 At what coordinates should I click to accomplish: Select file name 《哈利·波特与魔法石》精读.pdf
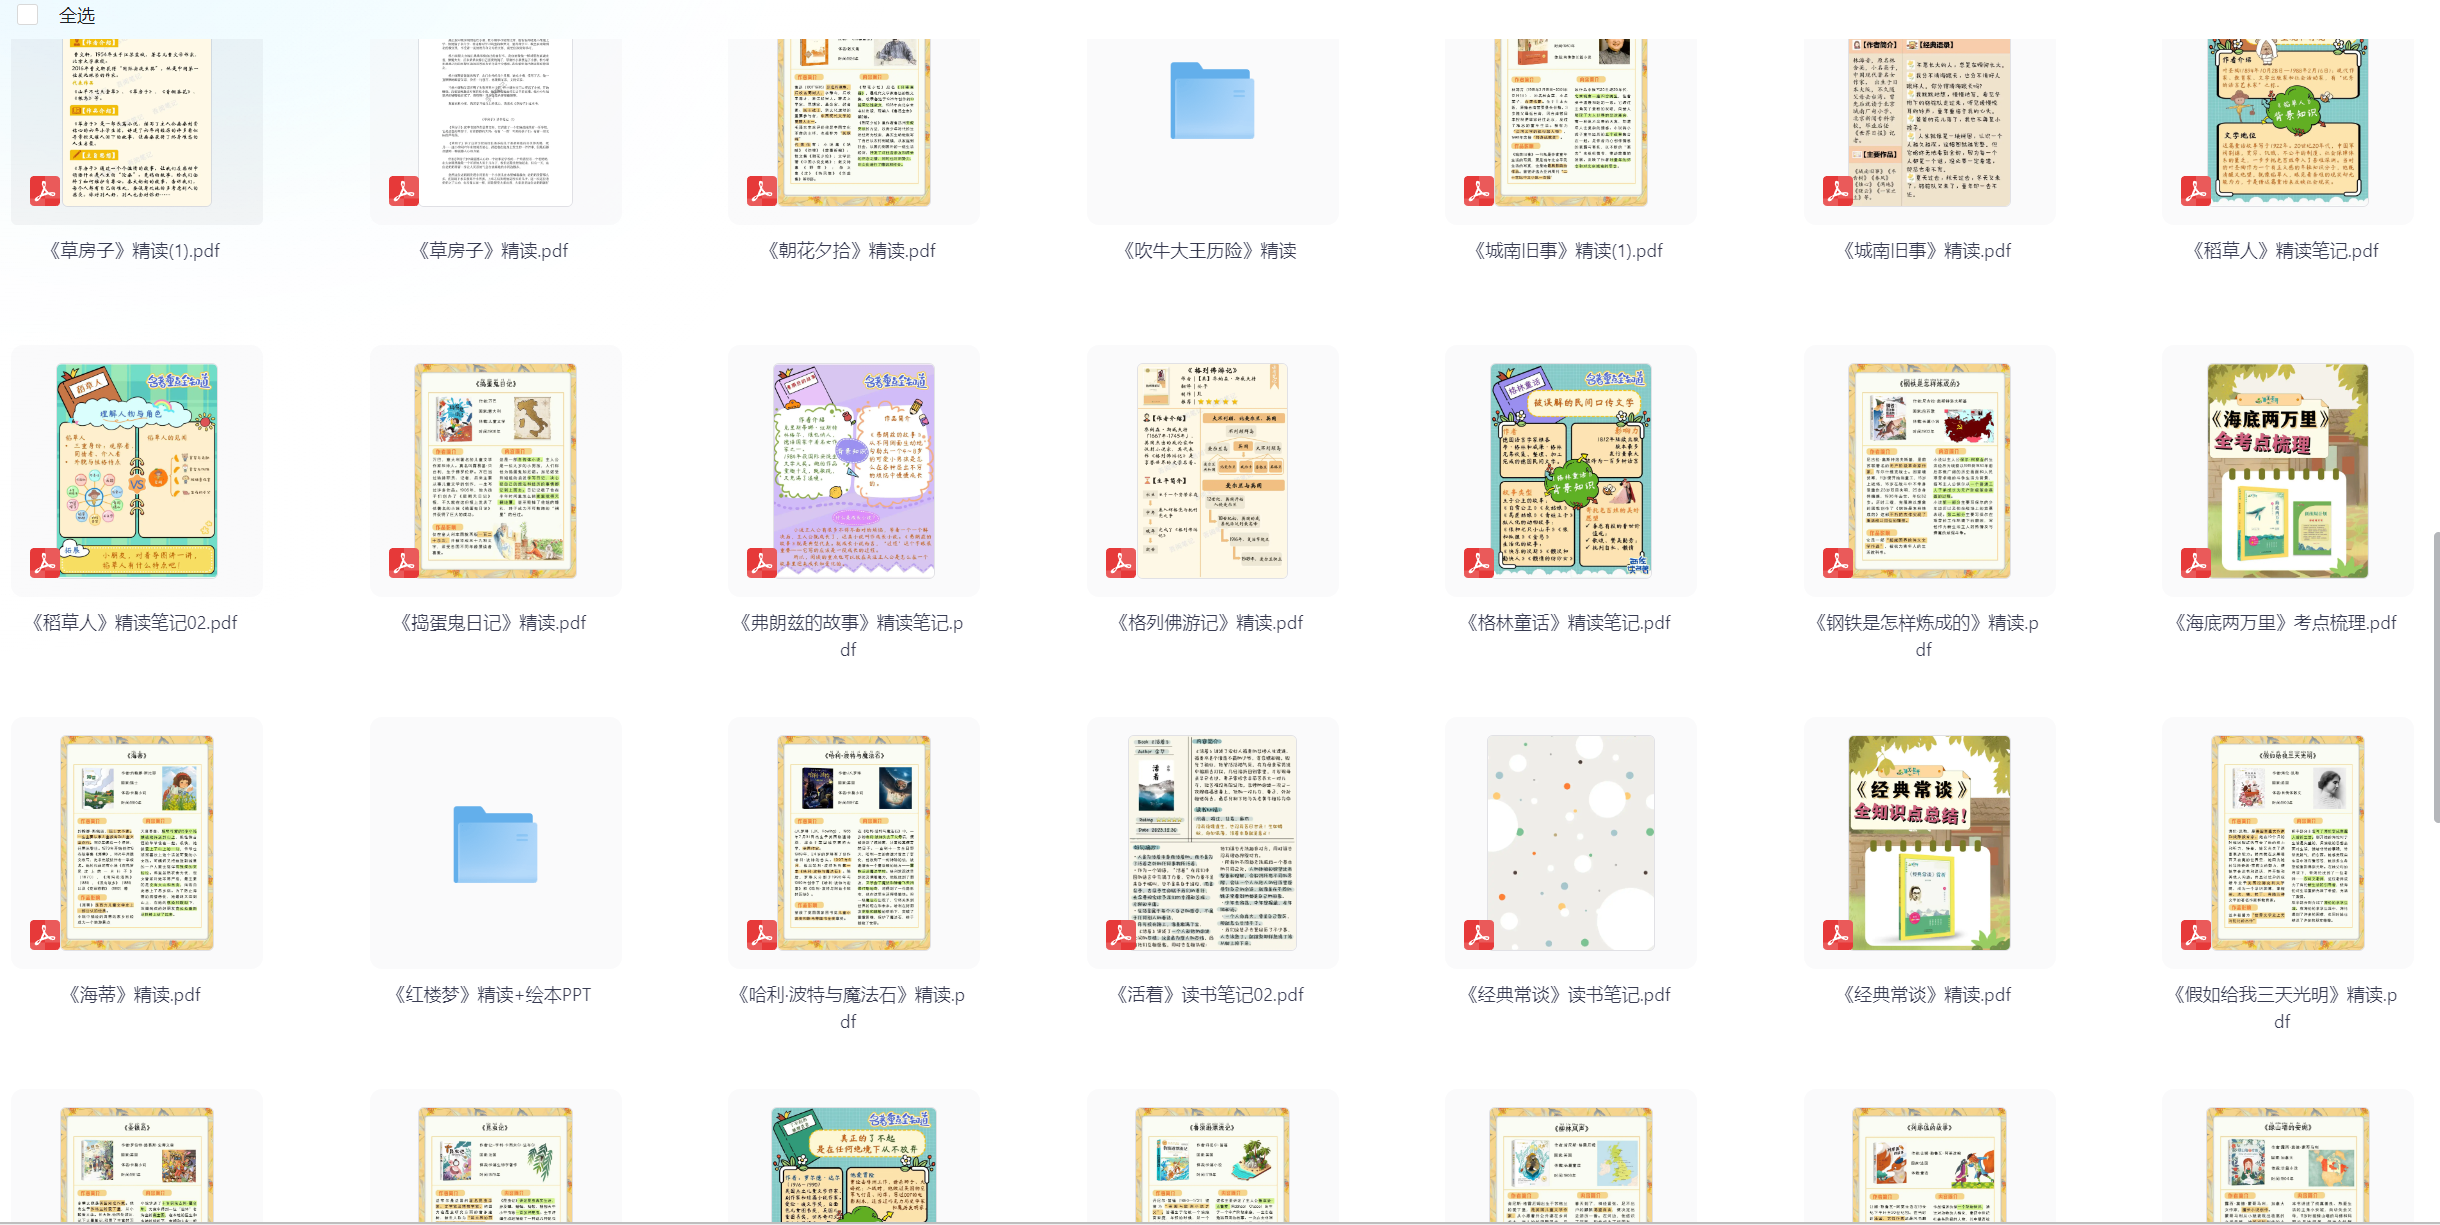click(851, 1008)
